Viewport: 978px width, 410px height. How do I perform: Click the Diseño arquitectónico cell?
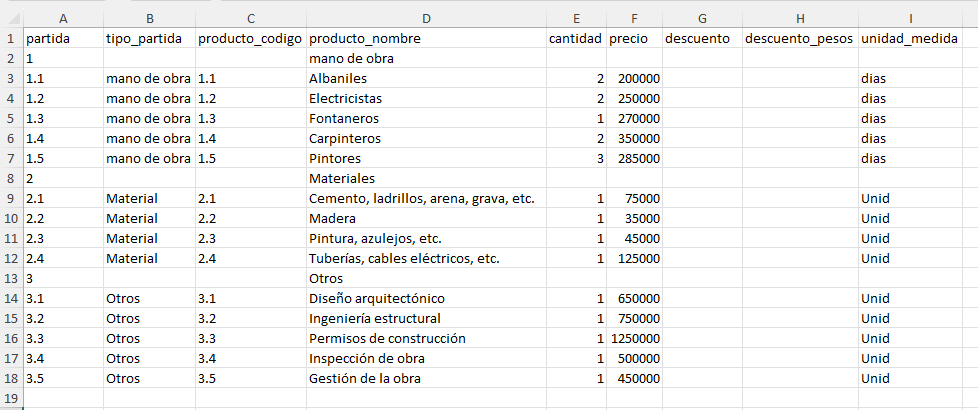tap(426, 298)
